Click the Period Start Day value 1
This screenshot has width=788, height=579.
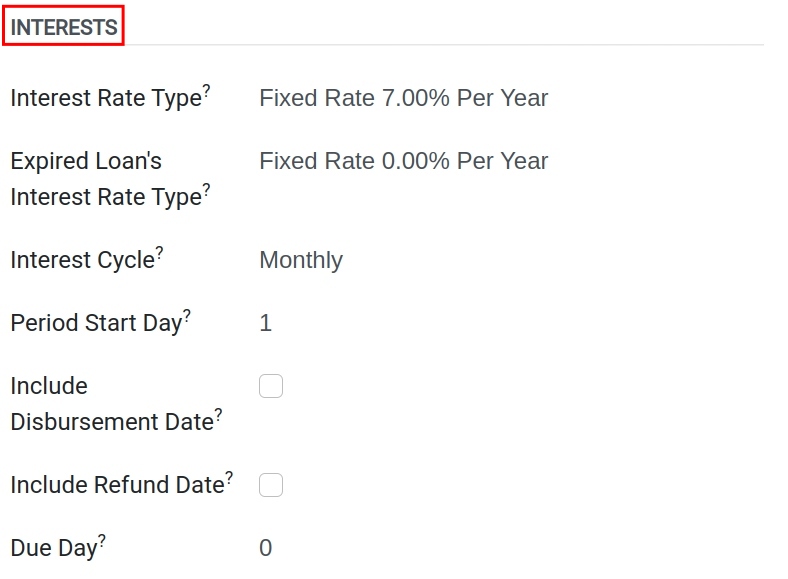pos(266,323)
